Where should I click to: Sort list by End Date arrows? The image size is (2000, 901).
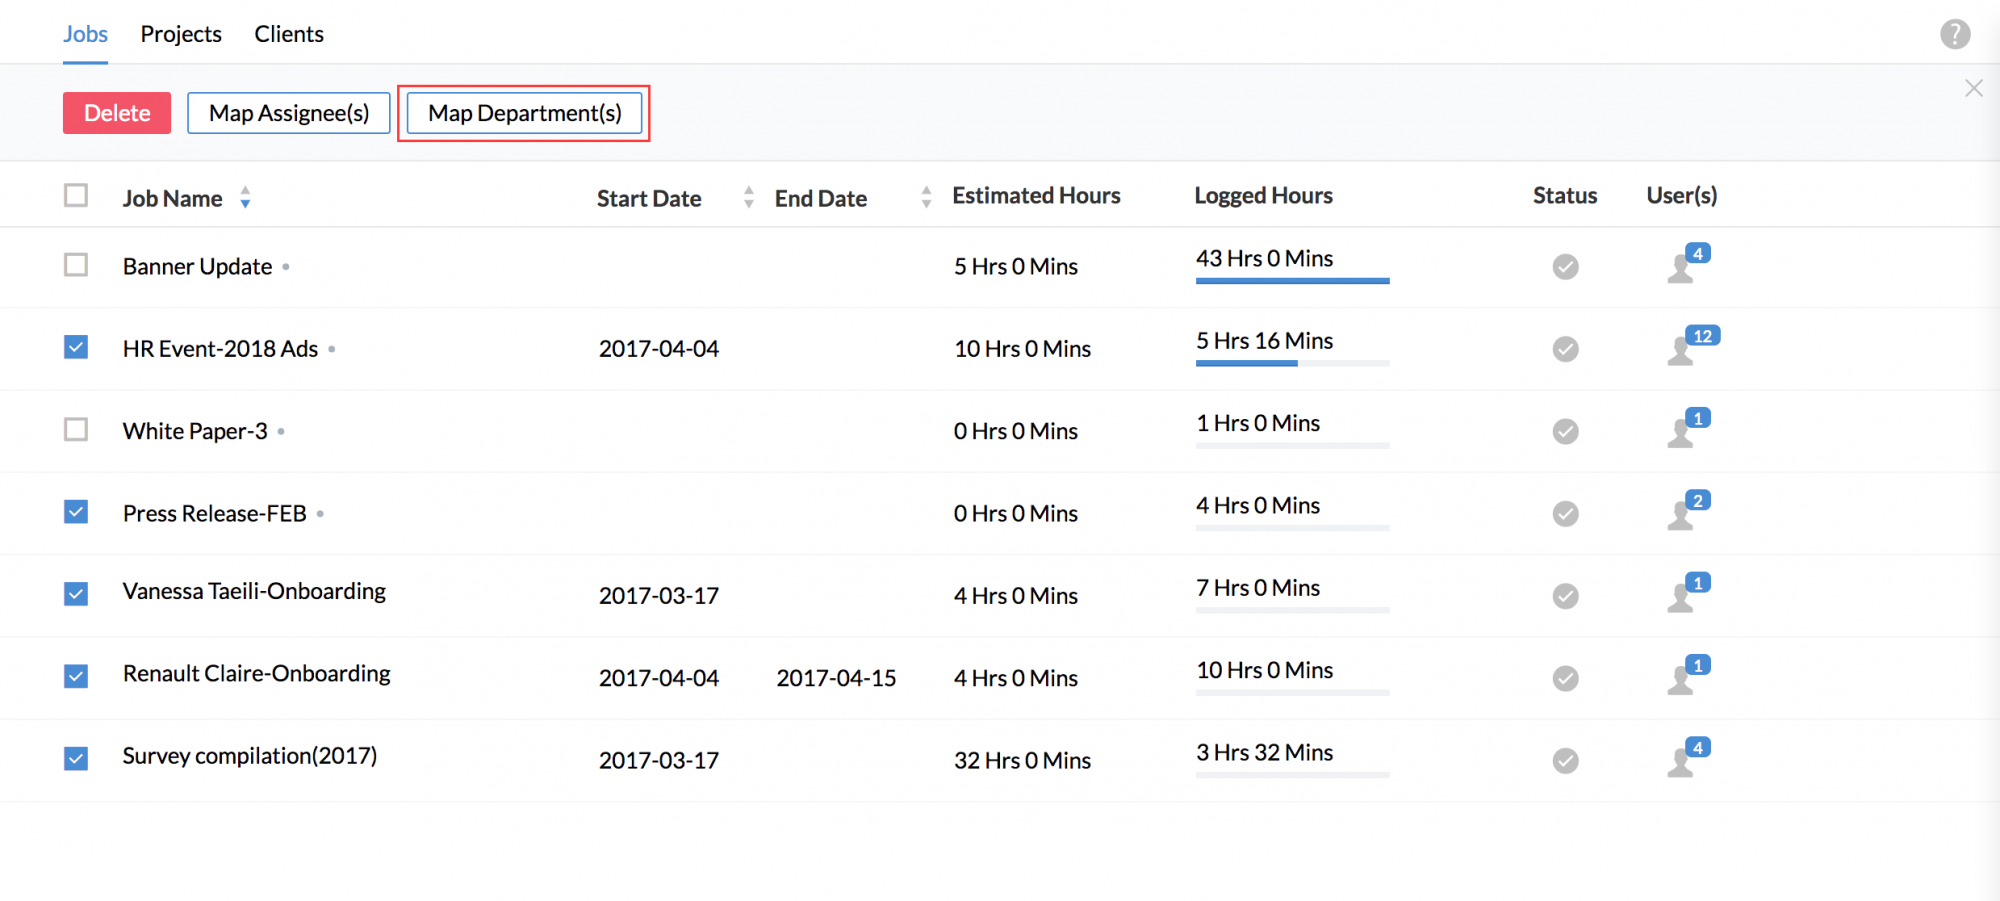926,198
